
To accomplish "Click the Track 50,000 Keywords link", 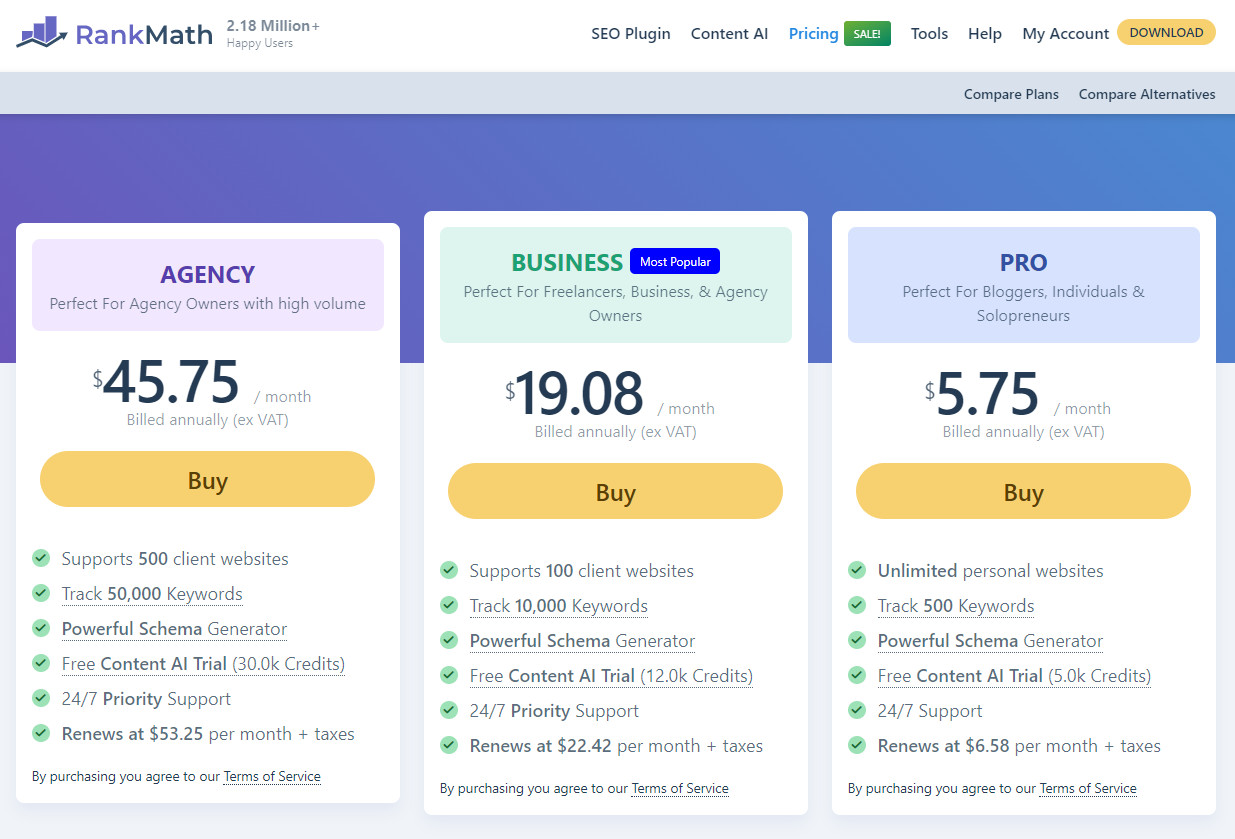I will [x=152, y=593].
